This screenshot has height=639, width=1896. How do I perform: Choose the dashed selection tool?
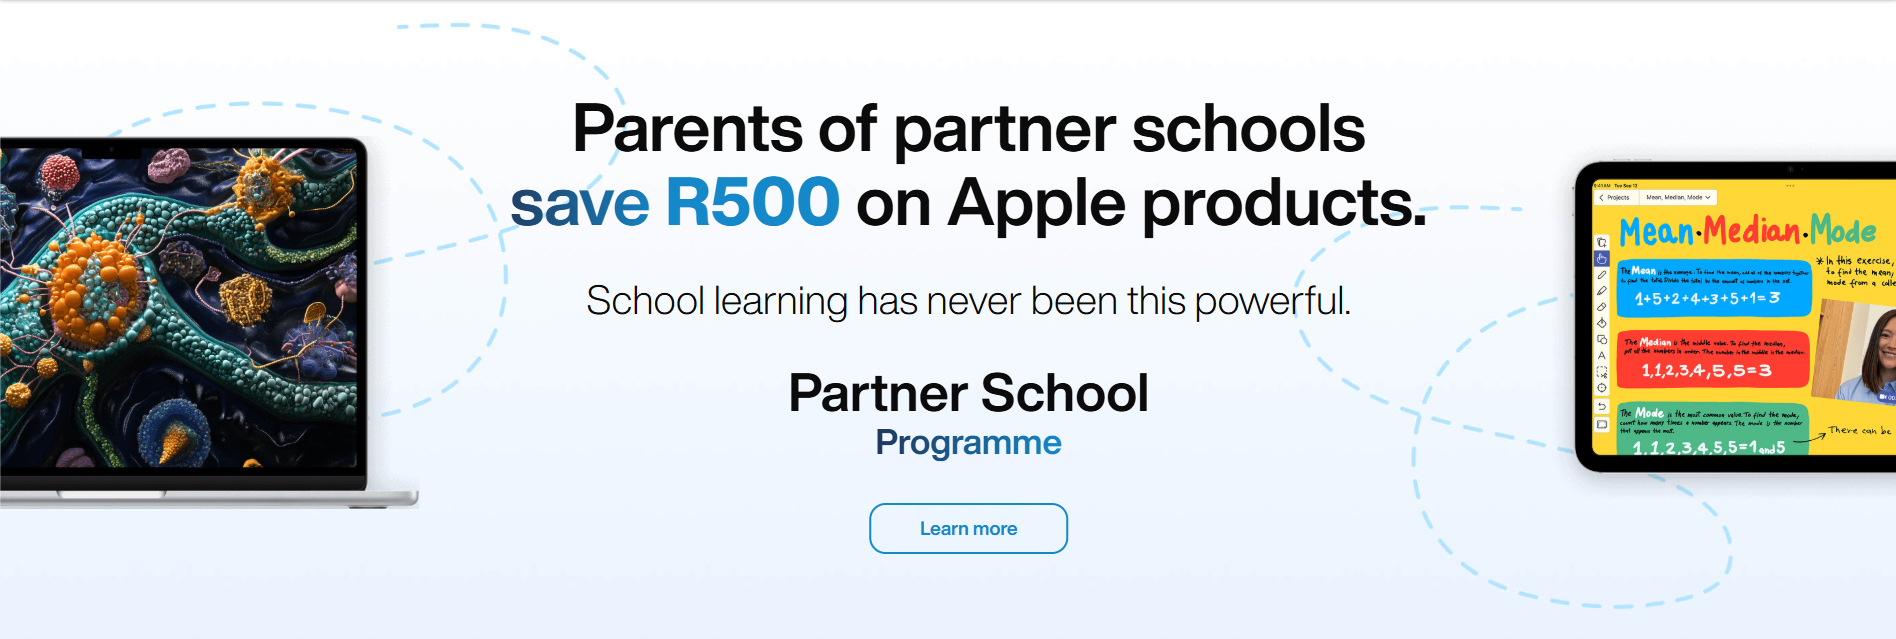pyautogui.click(x=1601, y=372)
